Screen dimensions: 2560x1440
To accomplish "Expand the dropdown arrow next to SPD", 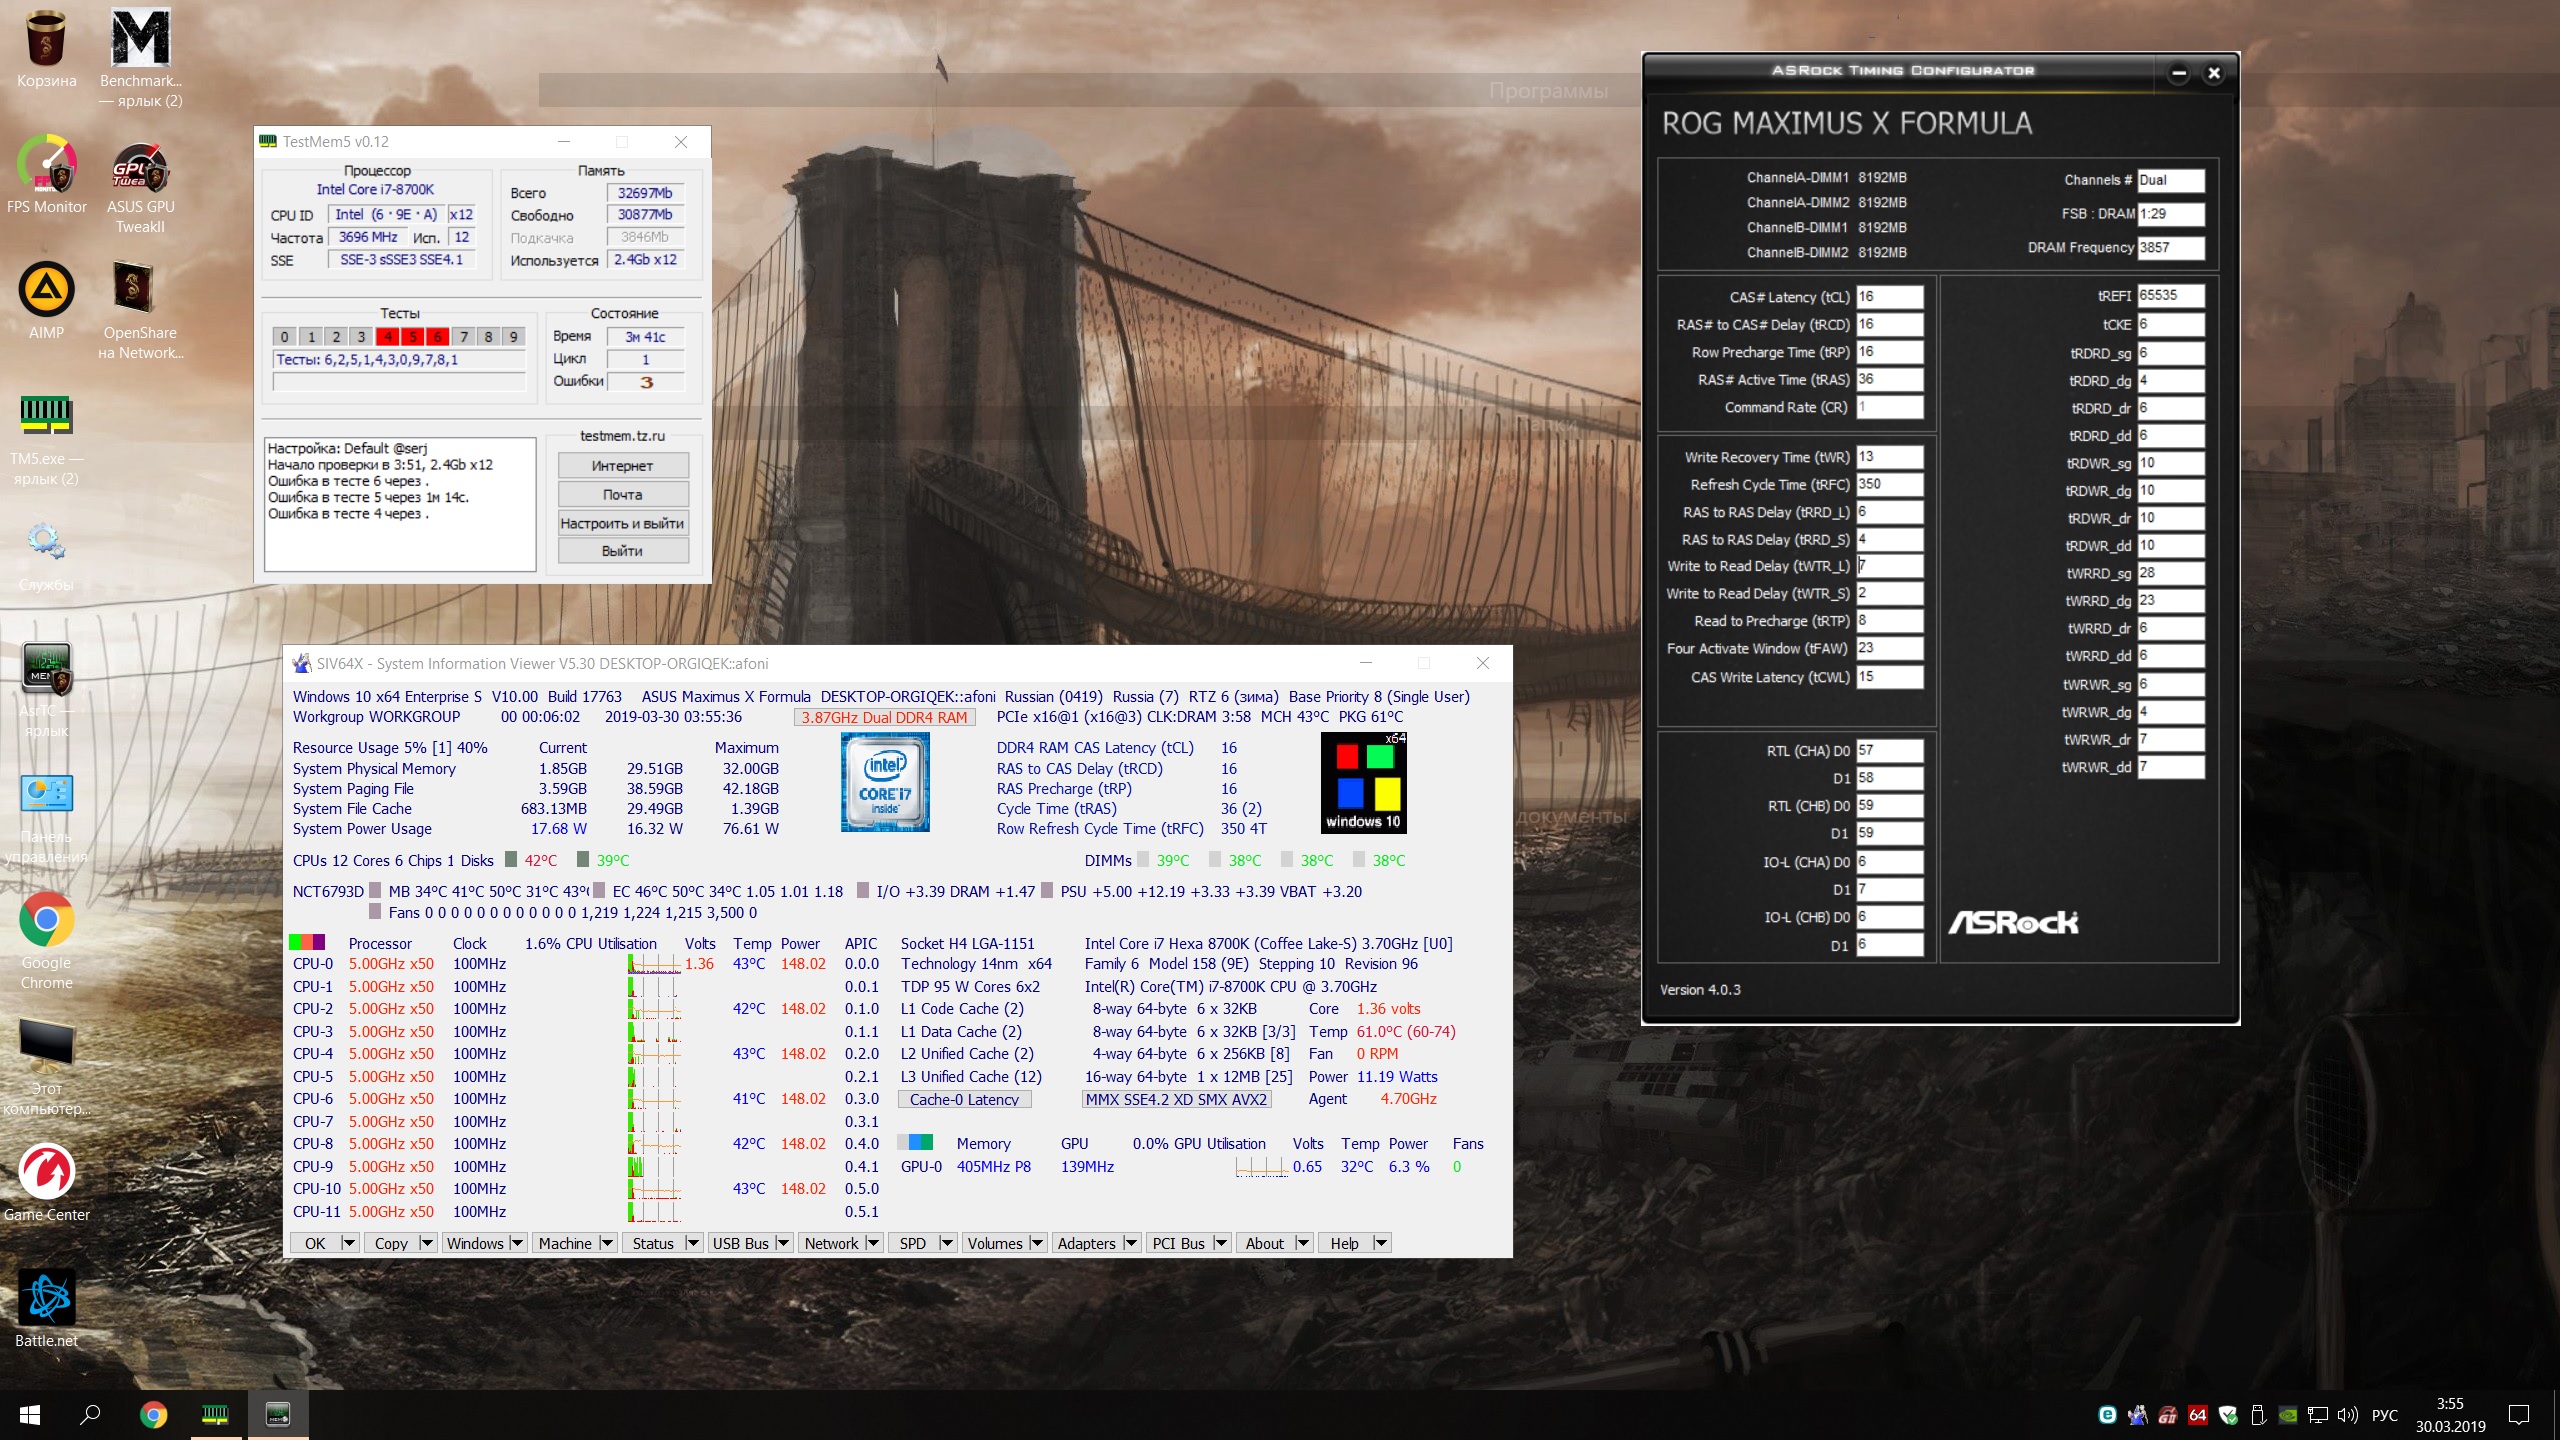I will 947,1243.
